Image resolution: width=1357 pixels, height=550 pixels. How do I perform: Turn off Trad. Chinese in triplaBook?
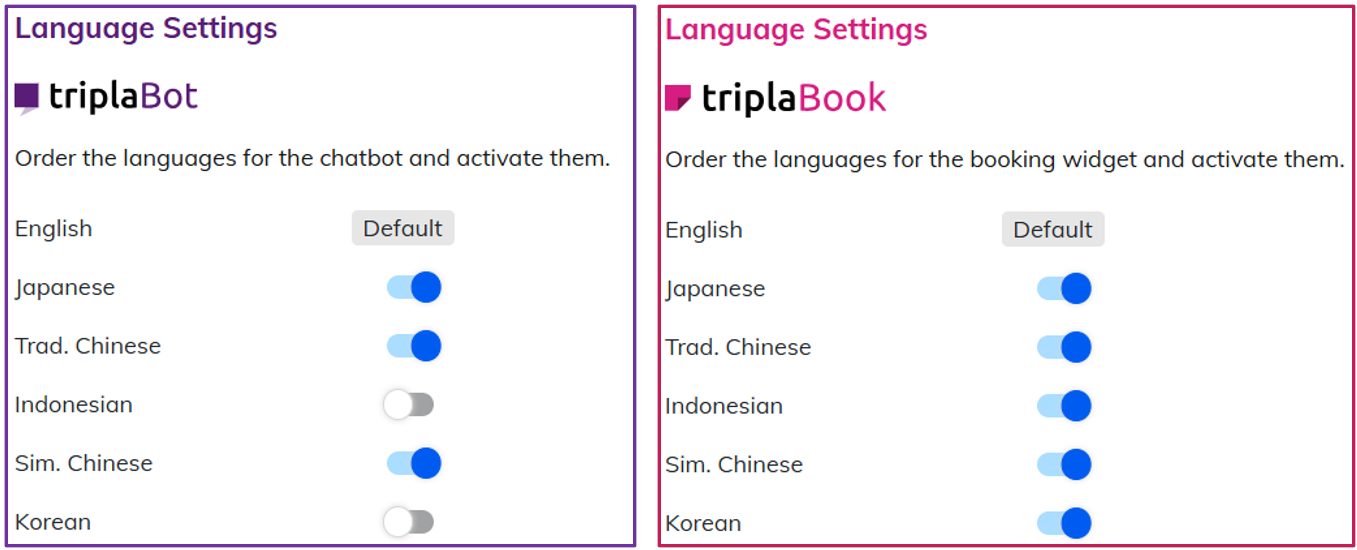pyautogui.click(x=1063, y=347)
